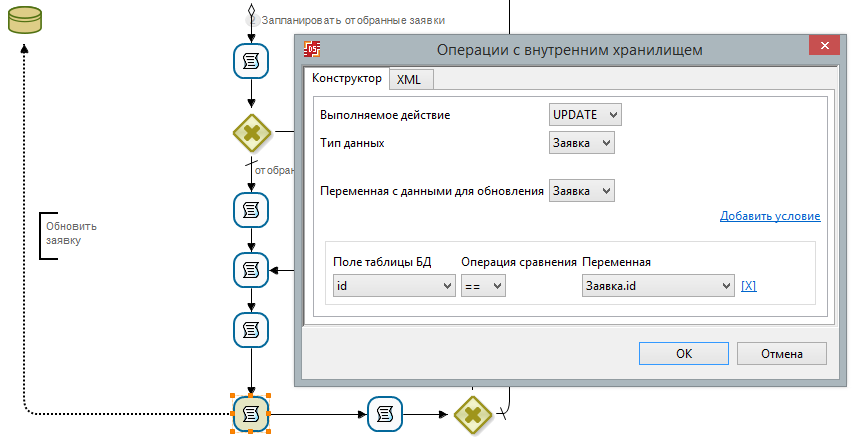854x441 pixels.
Task: Expand the 'Заявка.id' variable dropdown
Action: click(658, 286)
